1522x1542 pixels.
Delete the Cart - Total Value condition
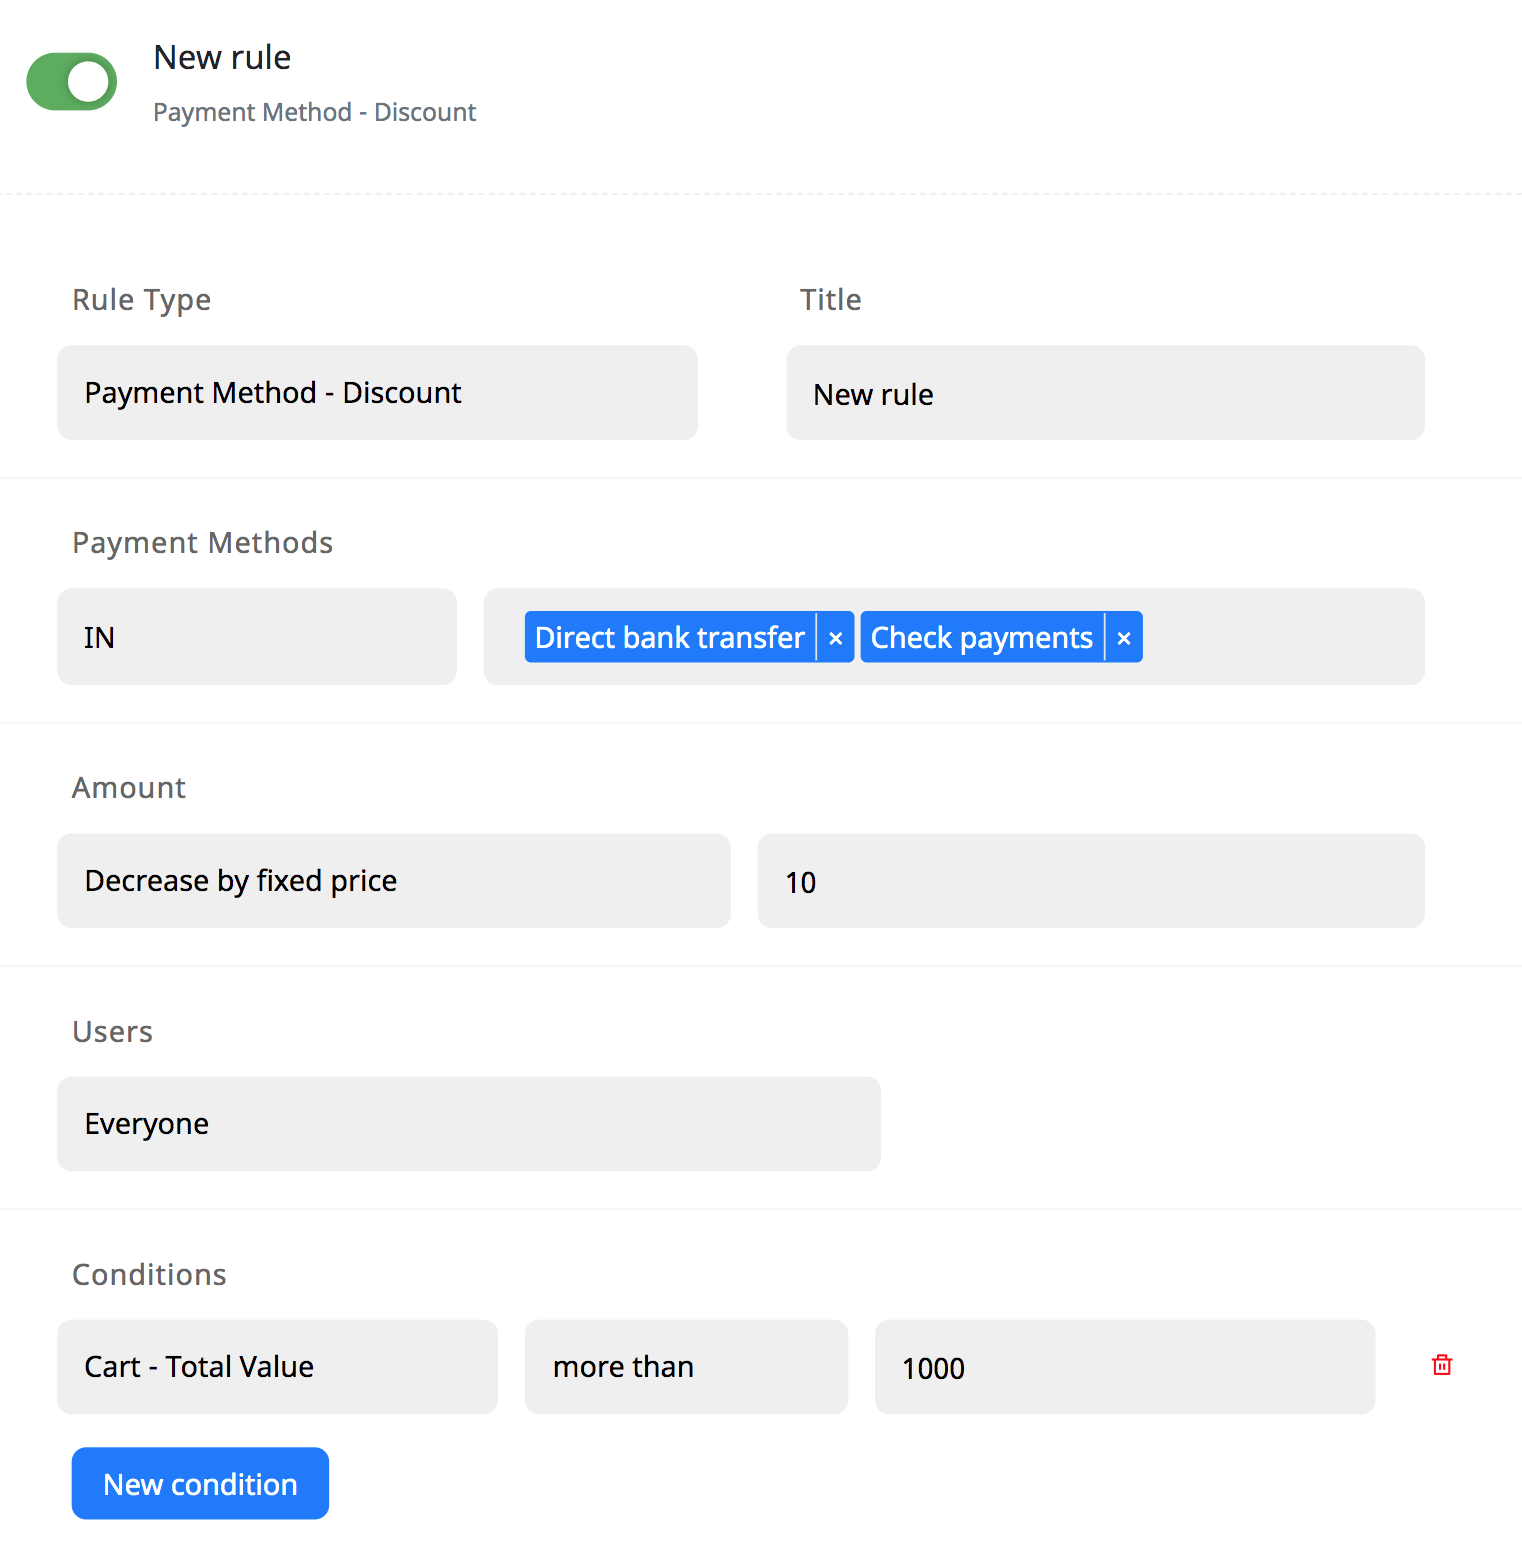[x=1441, y=1365]
